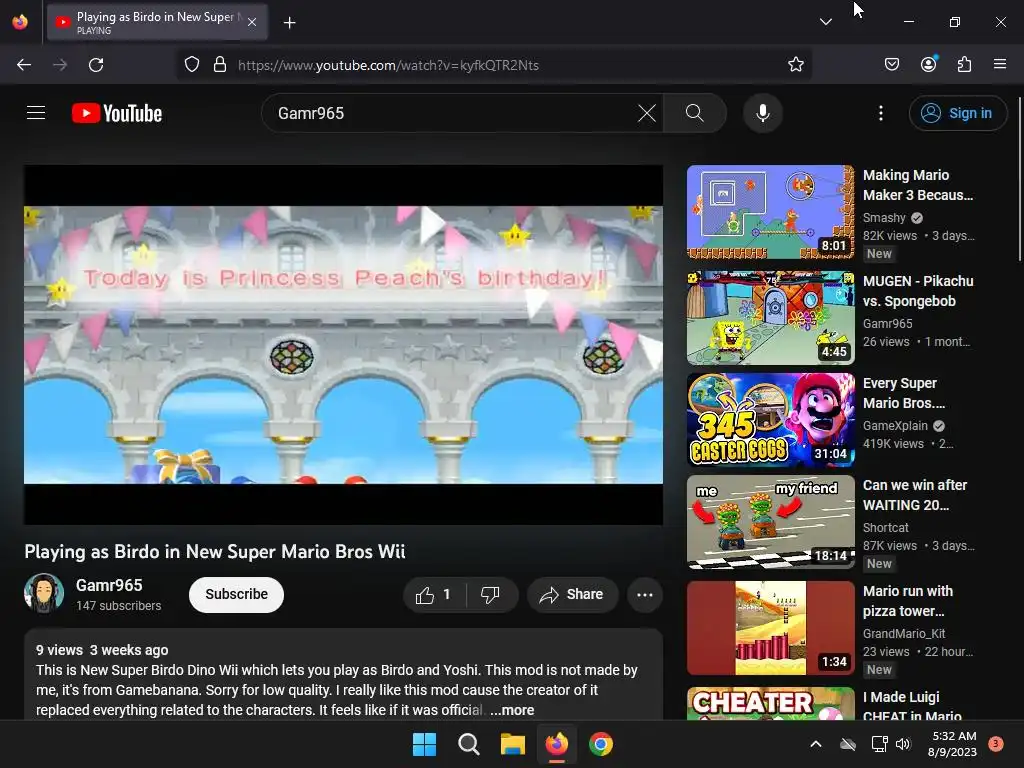Open Save to Pocket icon
This screenshot has width=1024, height=768.
[891, 65]
